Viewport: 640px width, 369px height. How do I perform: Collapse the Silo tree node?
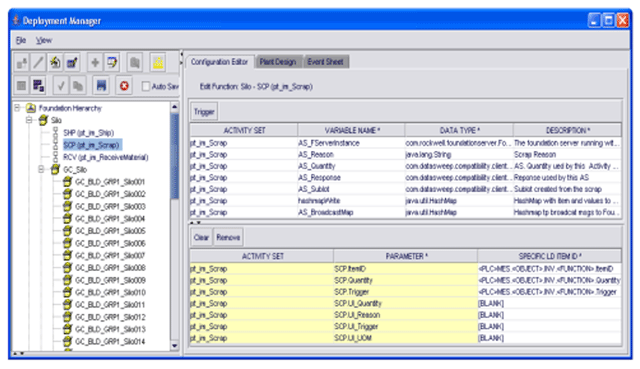coord(29,120)
